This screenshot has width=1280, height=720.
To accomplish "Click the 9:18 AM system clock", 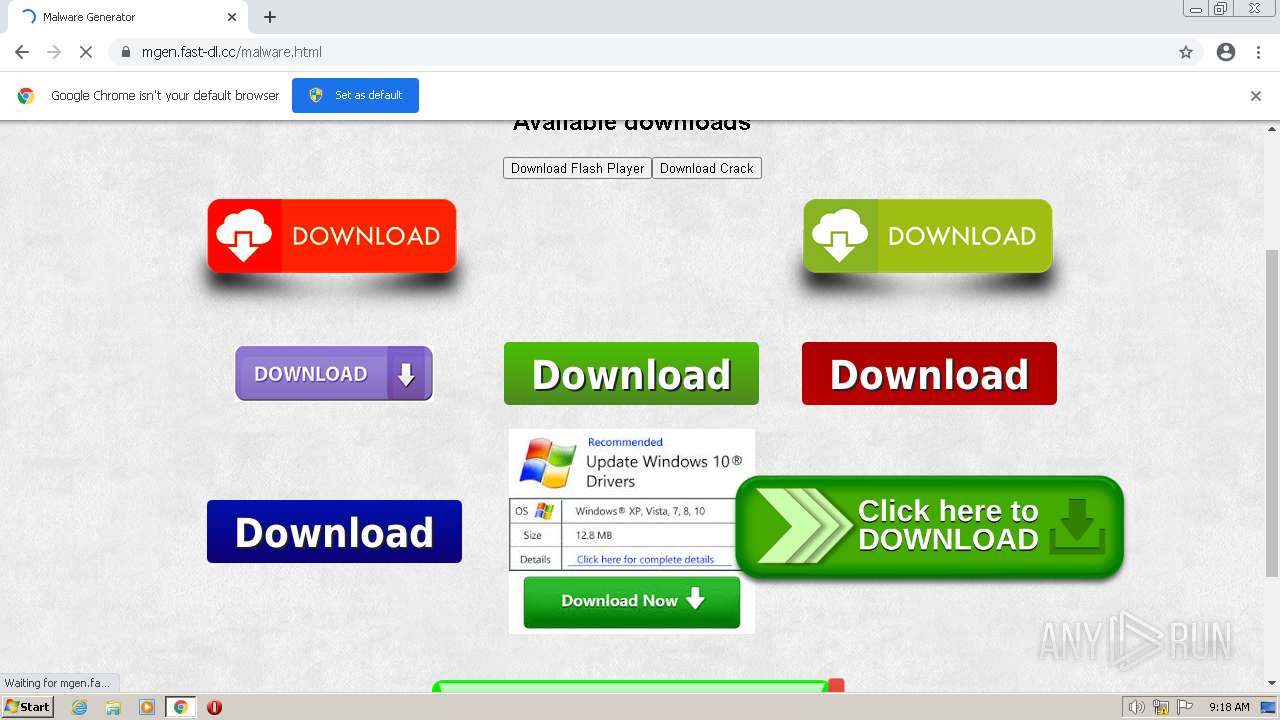I will pyautogui.click(x=1229, y=707).
